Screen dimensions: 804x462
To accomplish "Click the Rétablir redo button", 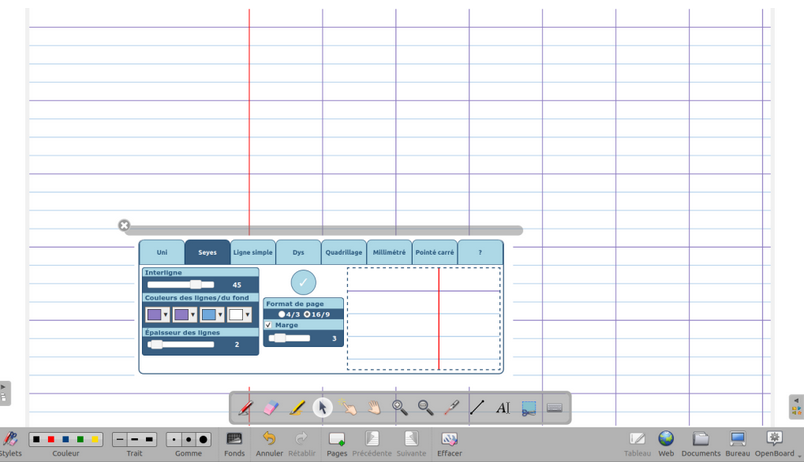I will [x=302, y=444].
